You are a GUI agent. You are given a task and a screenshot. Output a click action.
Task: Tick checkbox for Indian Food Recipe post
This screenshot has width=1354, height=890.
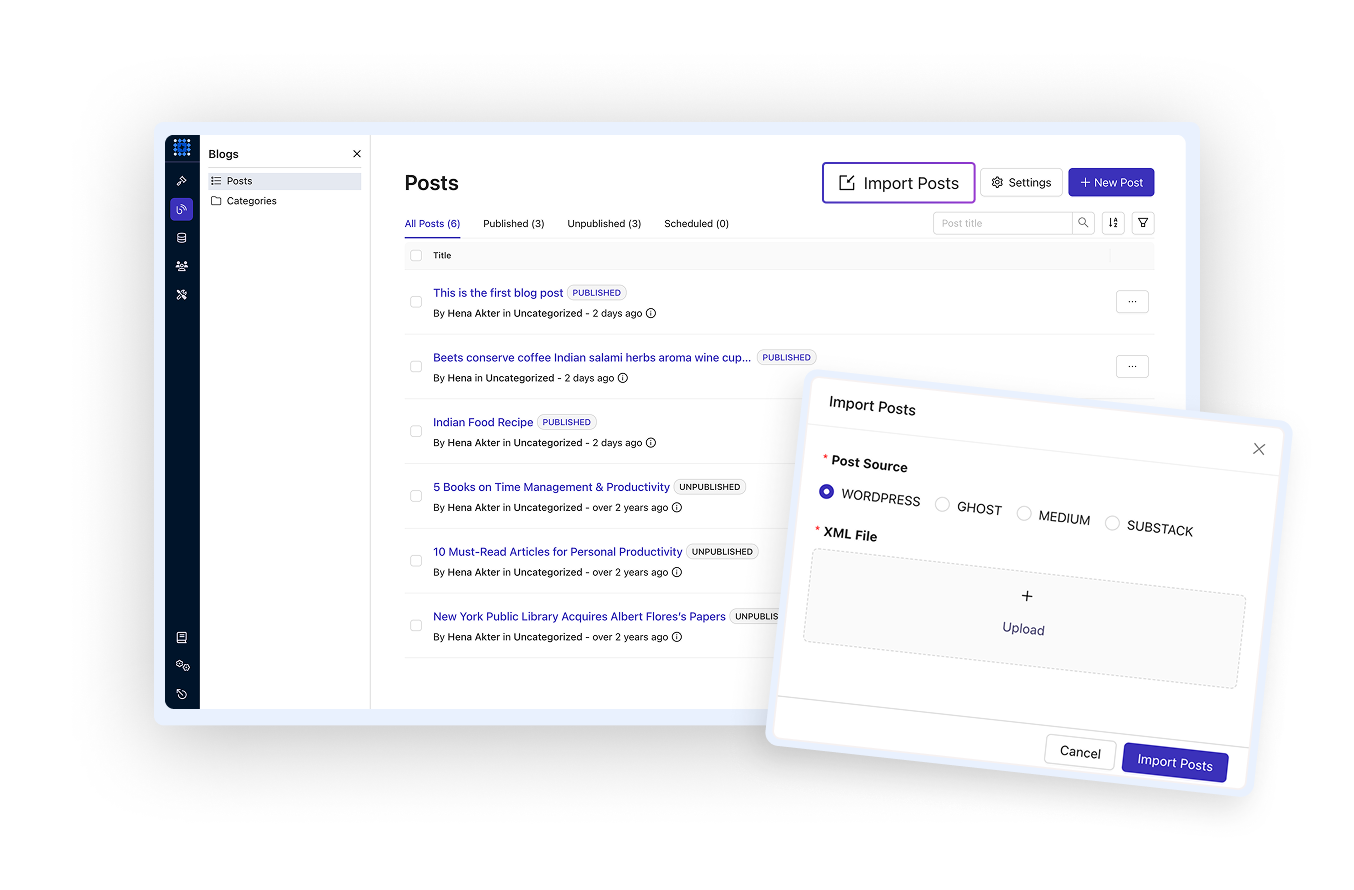416,431
